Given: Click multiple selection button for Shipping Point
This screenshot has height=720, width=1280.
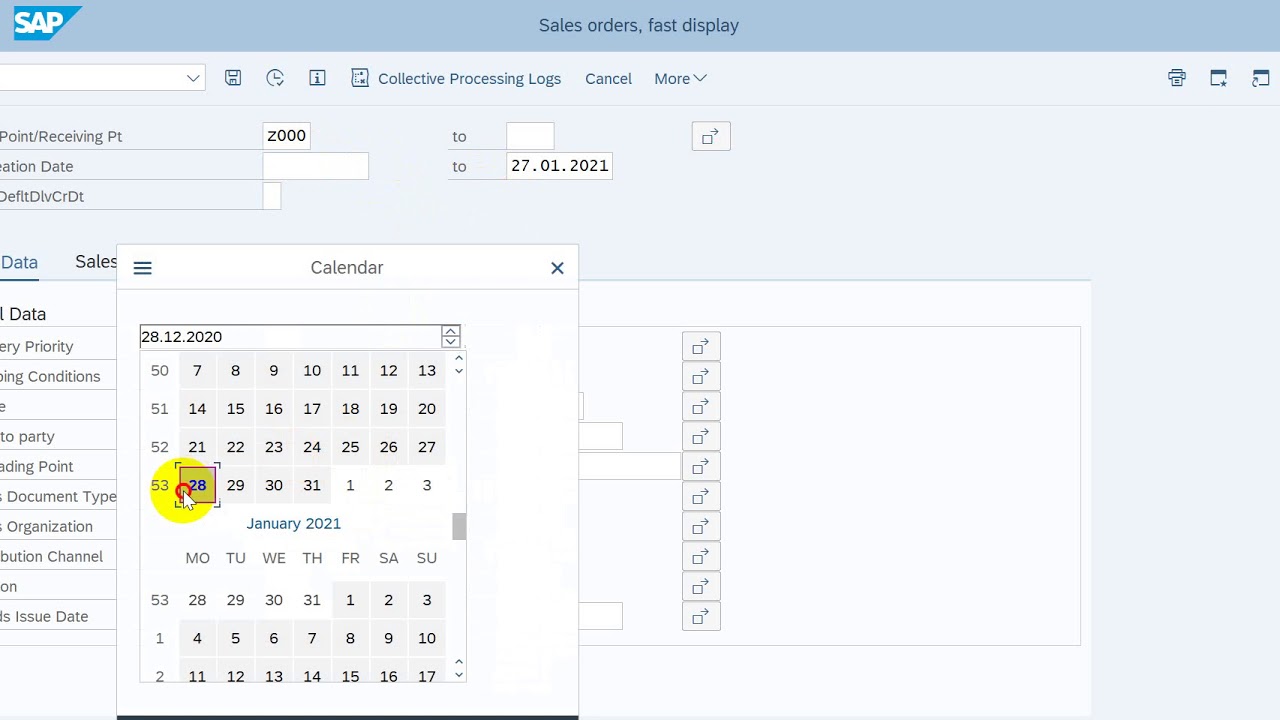Looking at the screenshot, I should coord(711,136).
